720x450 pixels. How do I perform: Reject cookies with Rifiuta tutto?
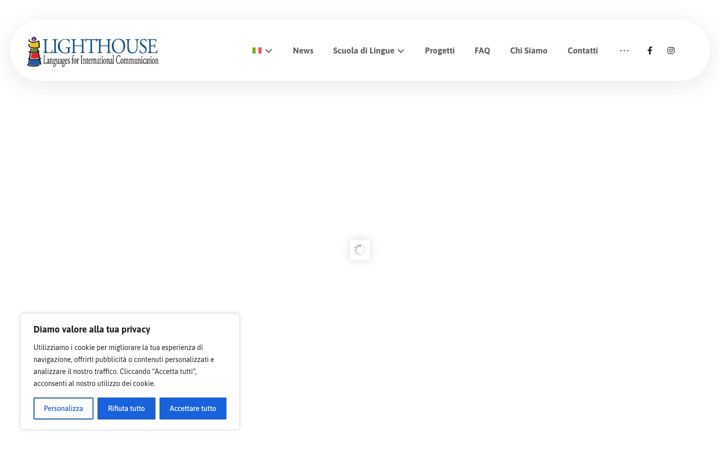pos(126,408)
